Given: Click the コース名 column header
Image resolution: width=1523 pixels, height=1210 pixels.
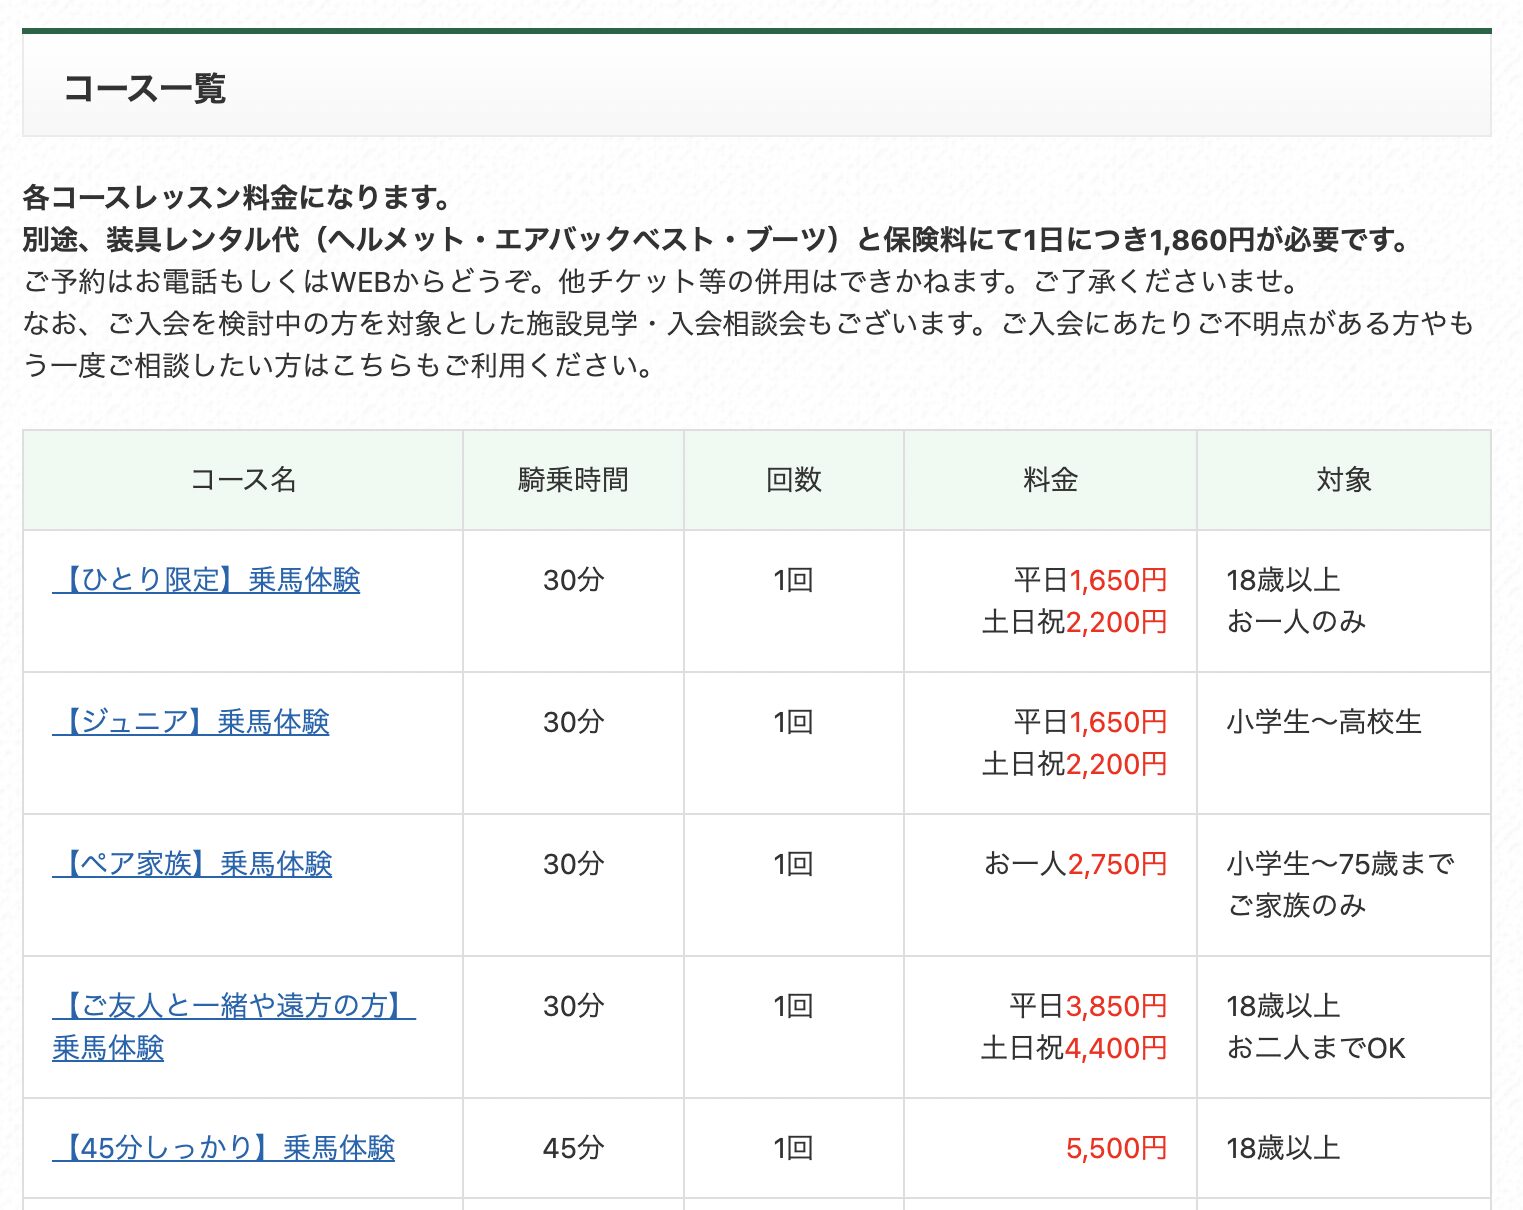Looking at the screenshot, I should coord(243,480).
